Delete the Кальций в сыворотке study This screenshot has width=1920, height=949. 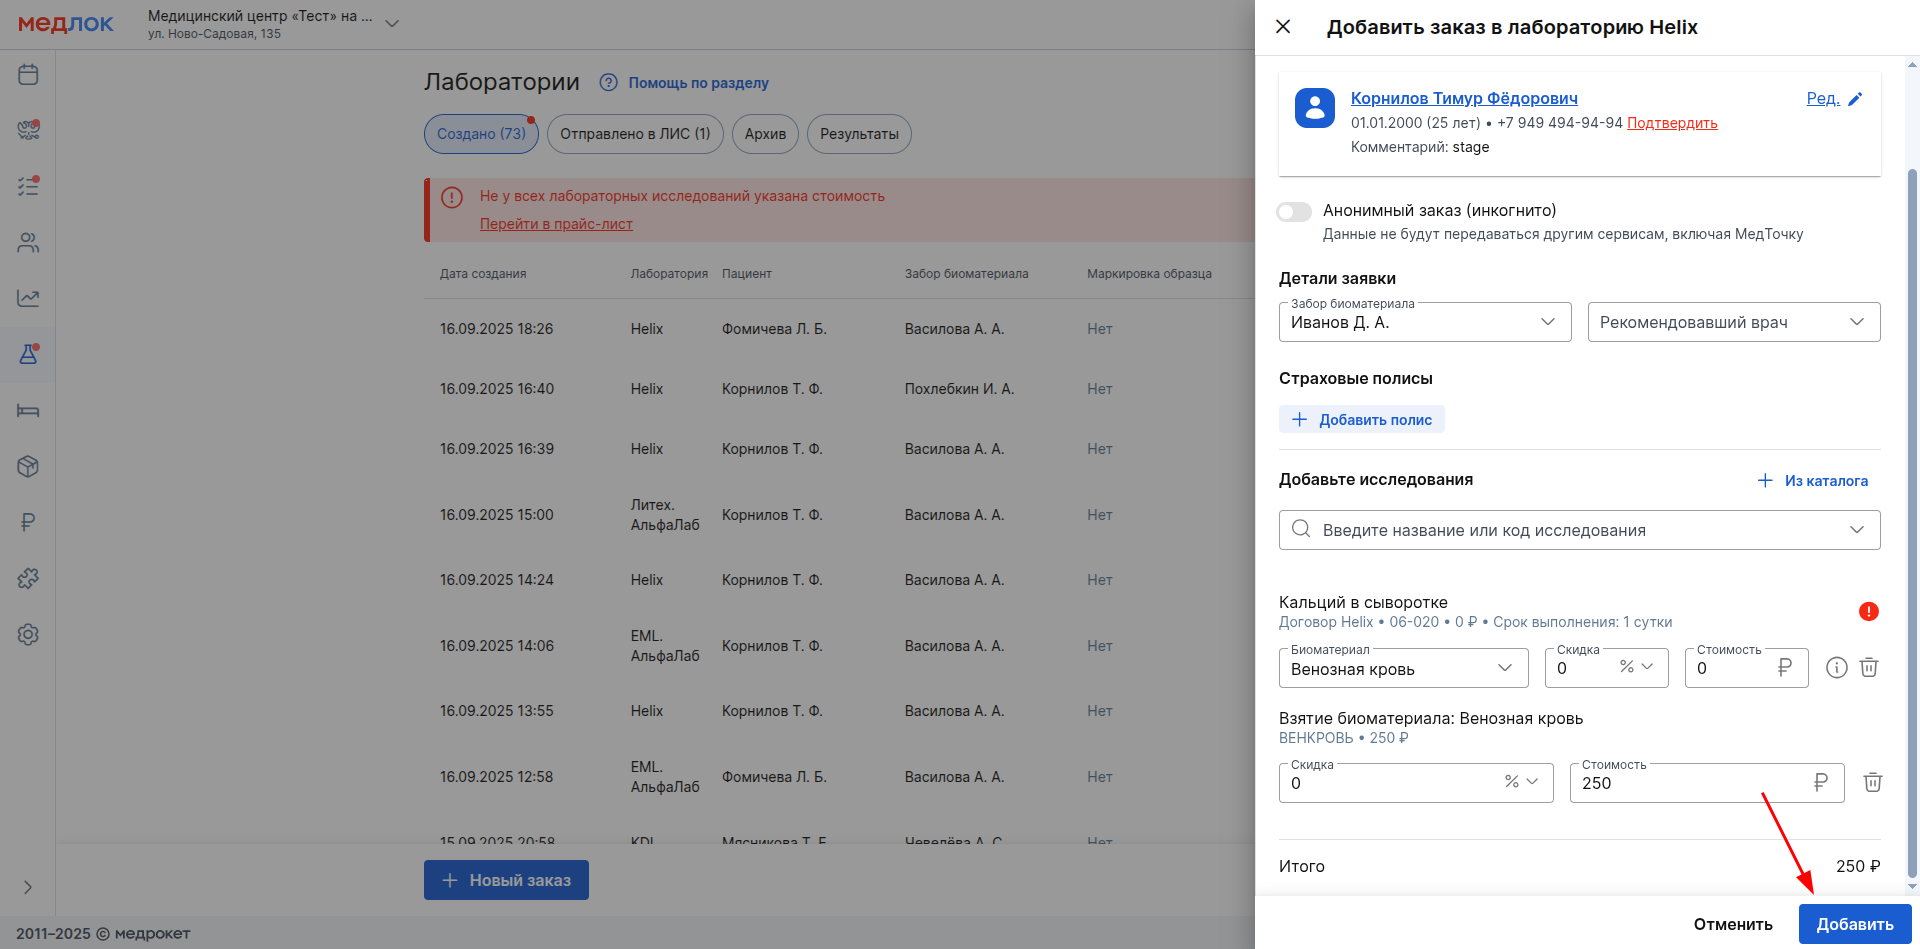click(1868, 667)
